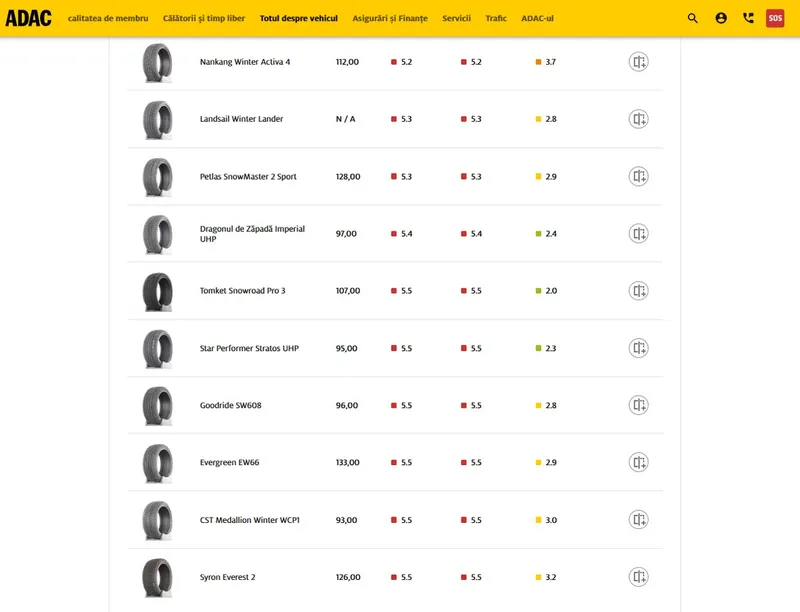800x612 pixels.
Task: Open the Trafic menu item
Action: click(x=496, y=19)
